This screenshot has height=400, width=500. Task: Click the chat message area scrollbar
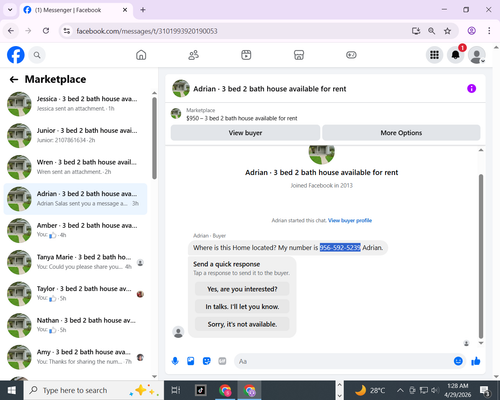[481, 256]
